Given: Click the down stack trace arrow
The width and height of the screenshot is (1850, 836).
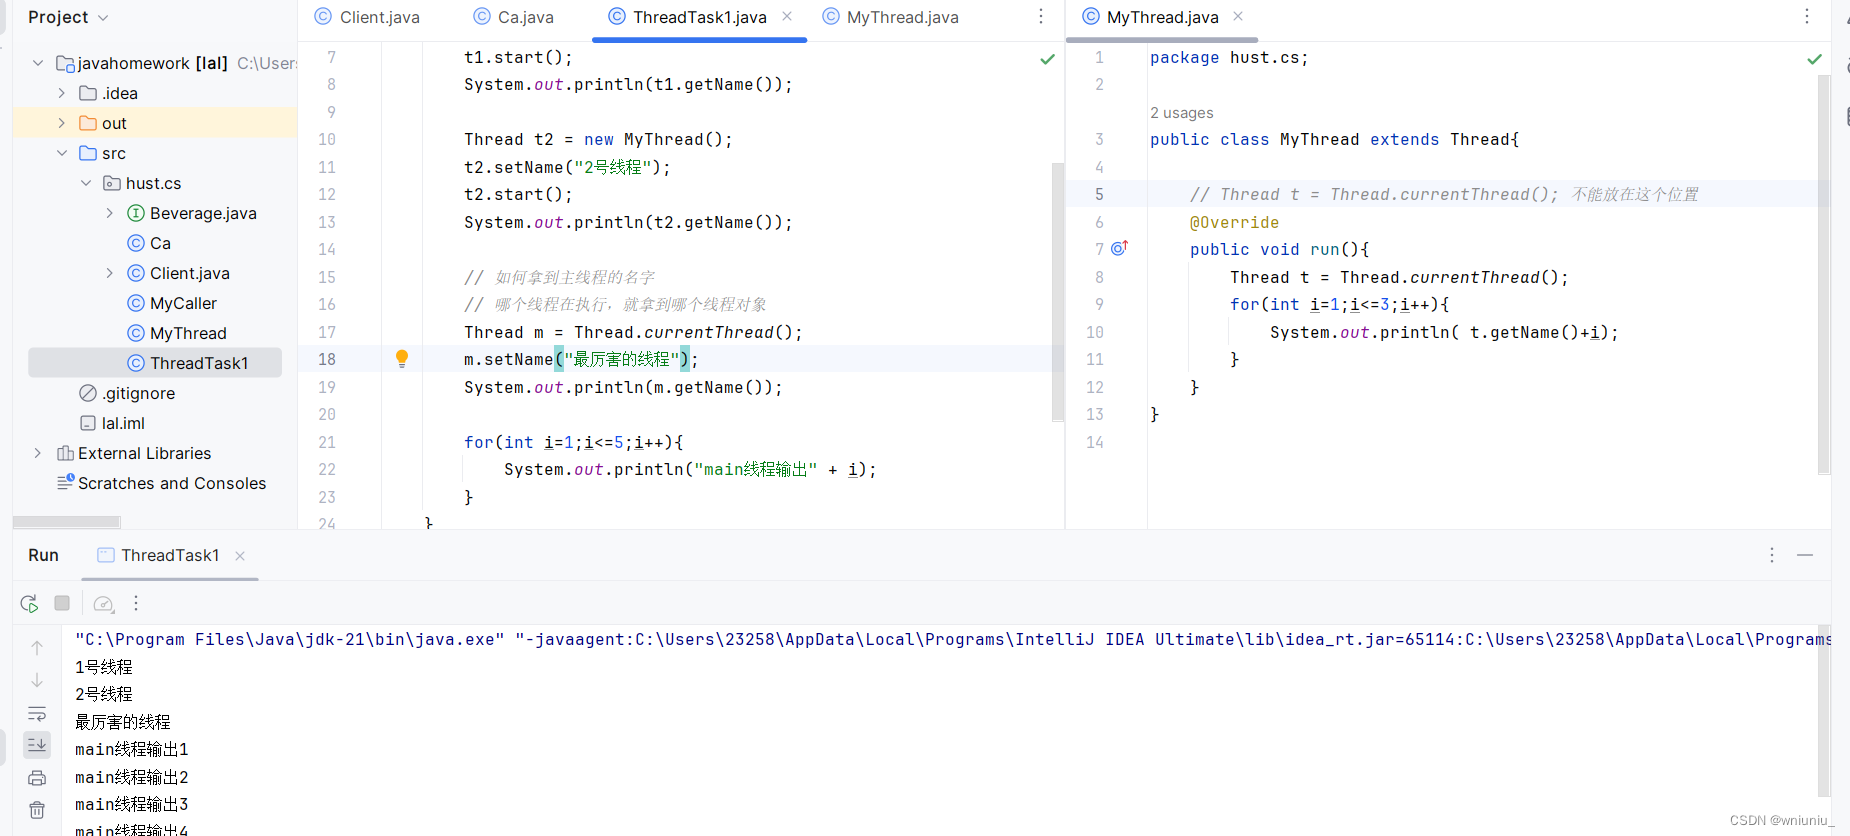Looking at the screenshot, I should (37, 680).
